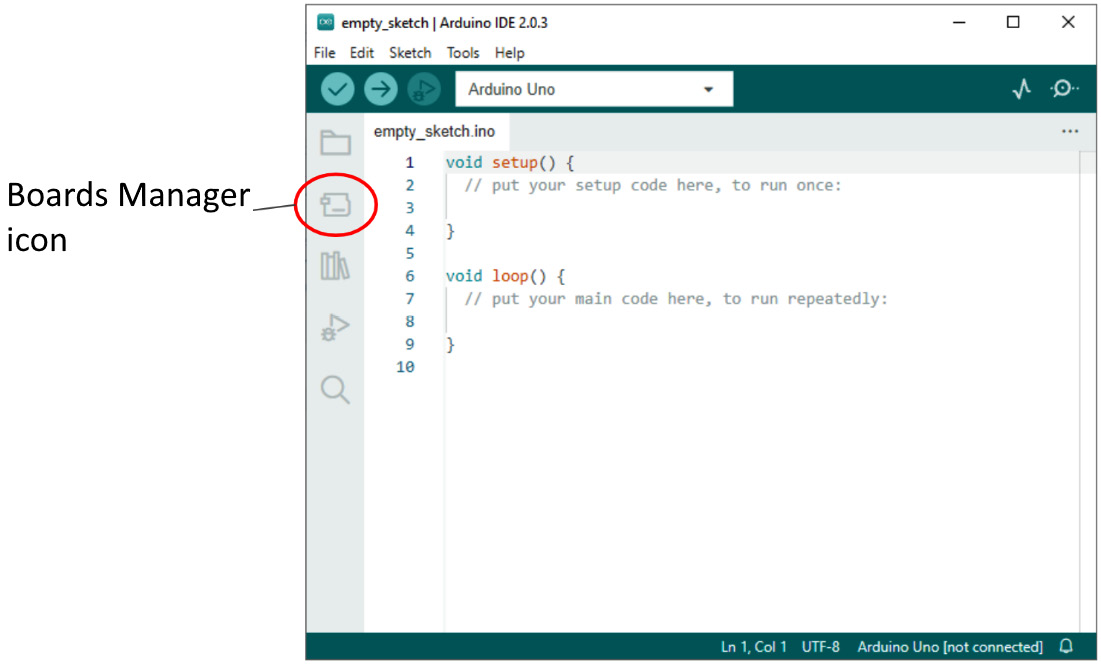Click the closing brace on line 4

pyautogui.click(x=450, y=230)
